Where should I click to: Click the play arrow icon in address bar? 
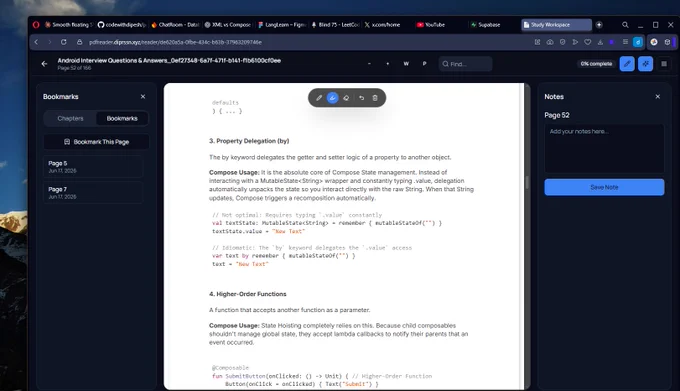pos(575,42)
